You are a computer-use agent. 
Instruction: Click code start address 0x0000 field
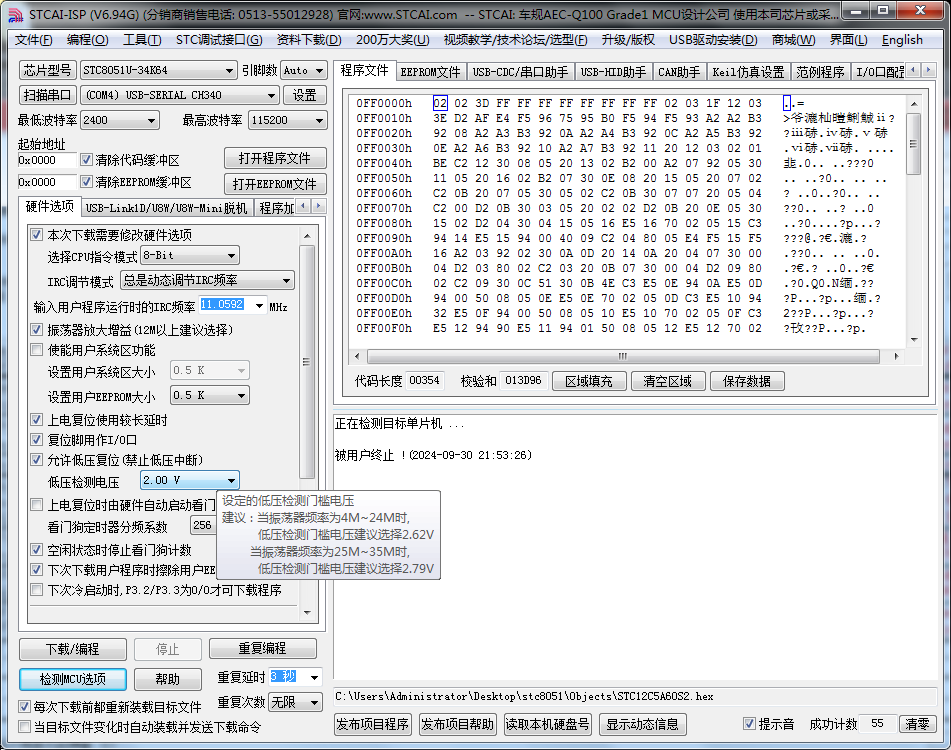click(47, 160)
